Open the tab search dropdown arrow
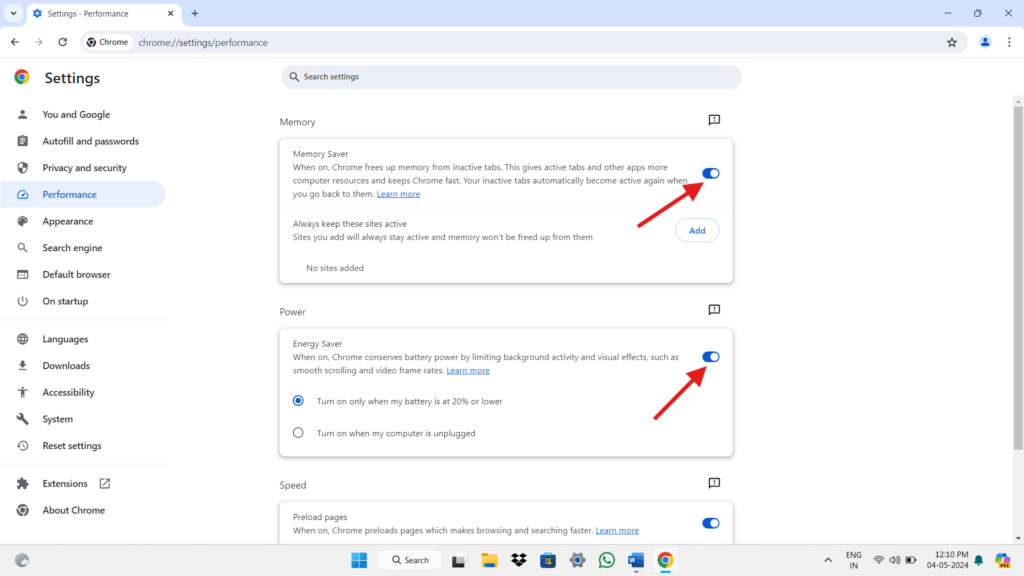Viewport: 1024px width, 576px height. tap(13, 13)
